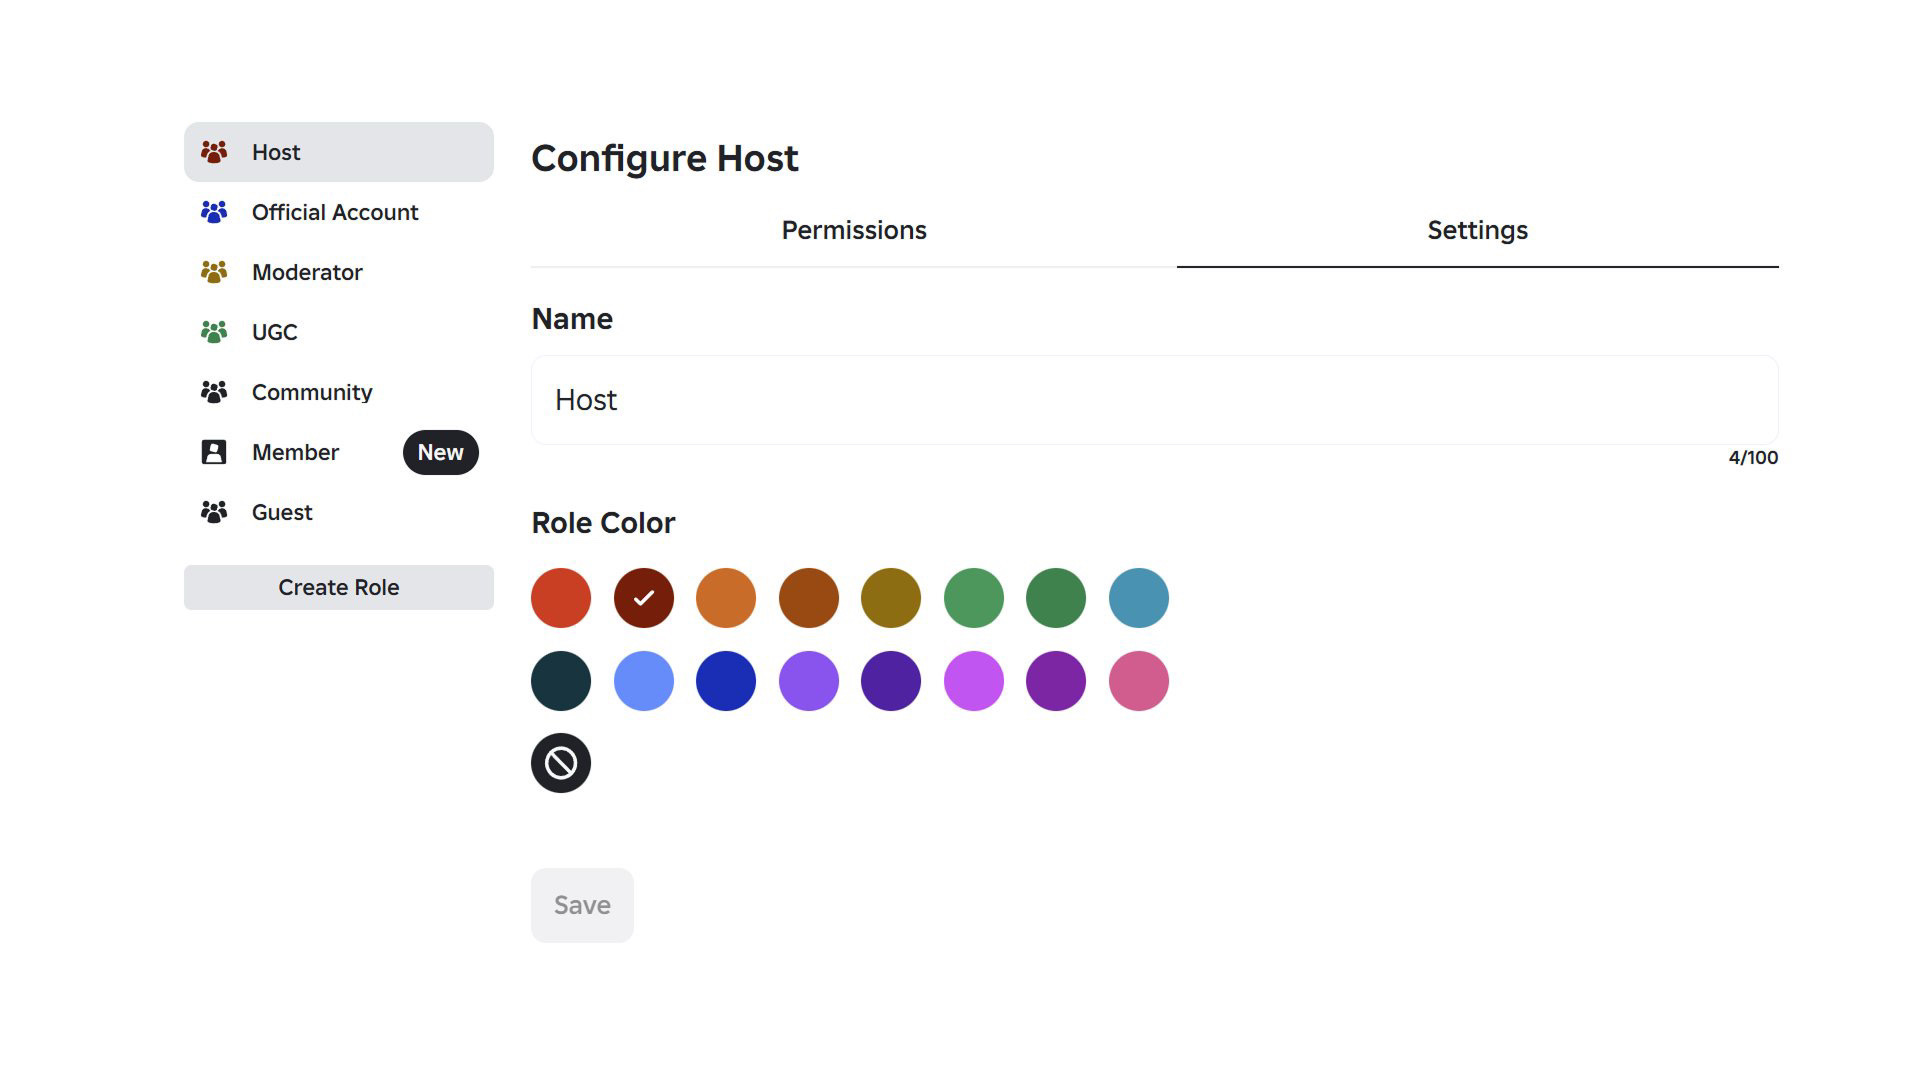
Task: Click the UGC role icon
Action: 216,331
